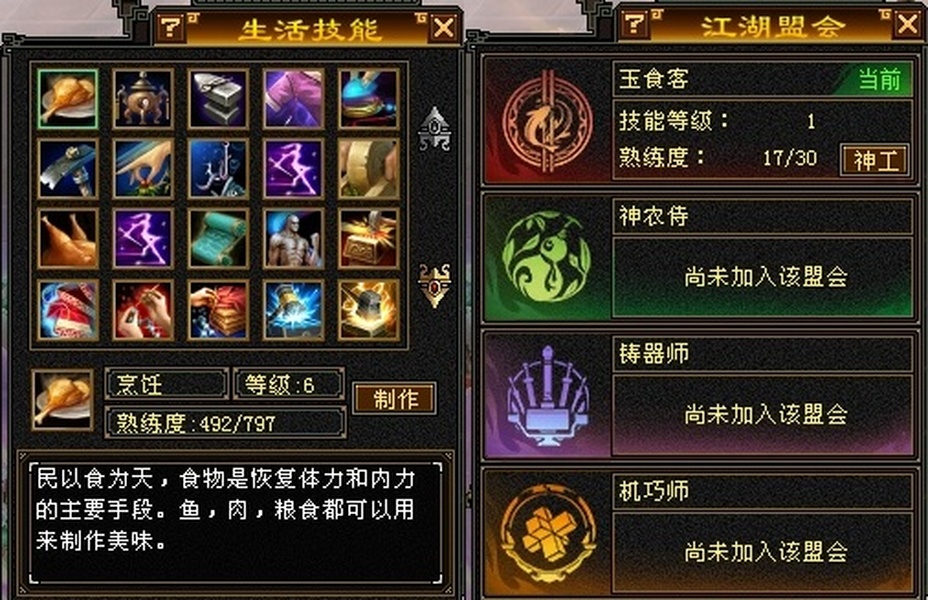The image size is (928, 600).
Task: Select the blue lightning hammer skill icon
Action: click(x=294, y=310)
